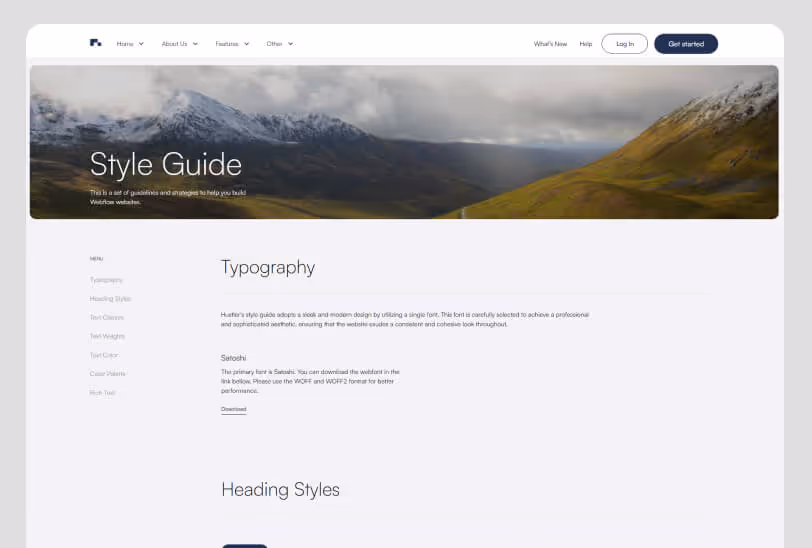Select Text Color in side menu
The height and width of the screenshot is (548, 812).
point(104,355)
